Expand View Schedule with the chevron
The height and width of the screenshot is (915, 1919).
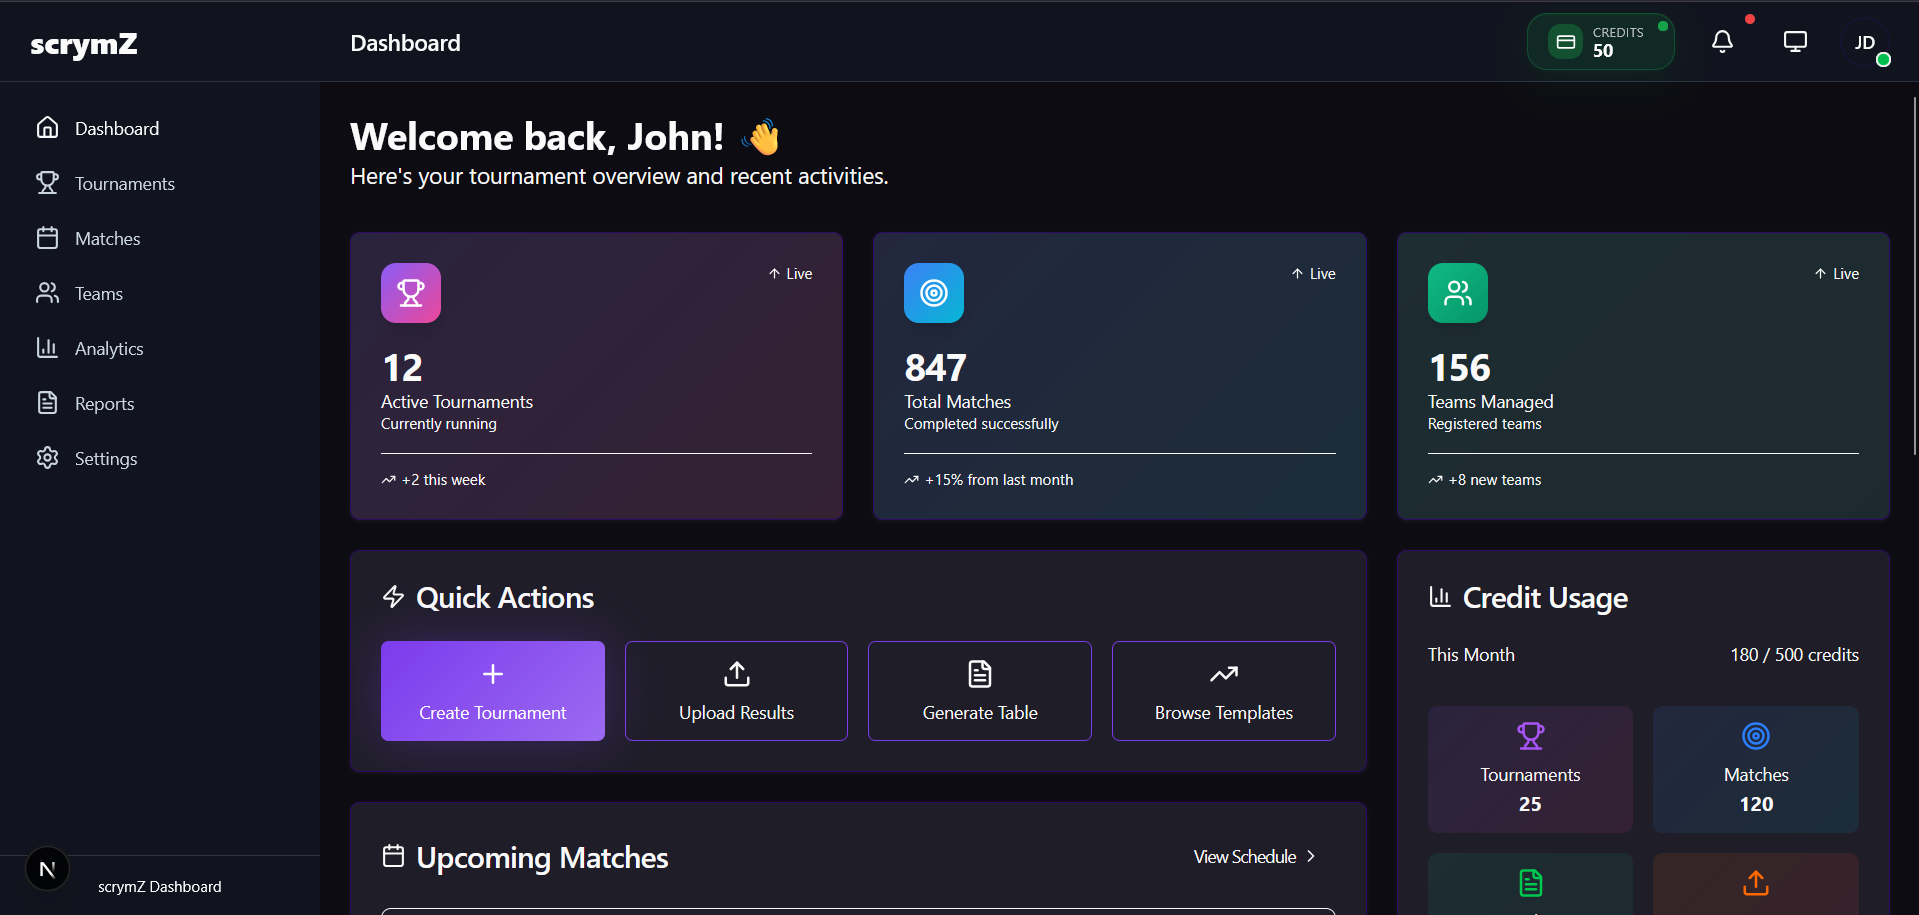(x=1310, y=856)
